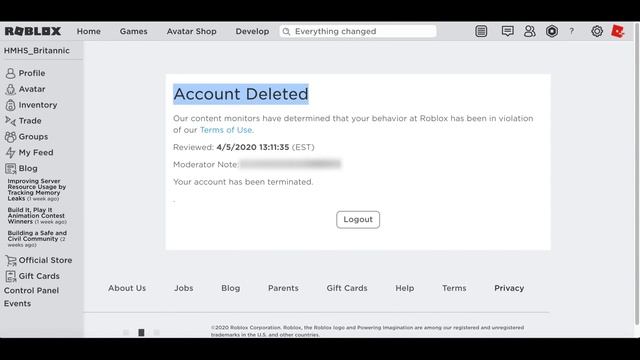
Task: Open the friends icon in top bar
Action: coord(530,31)
